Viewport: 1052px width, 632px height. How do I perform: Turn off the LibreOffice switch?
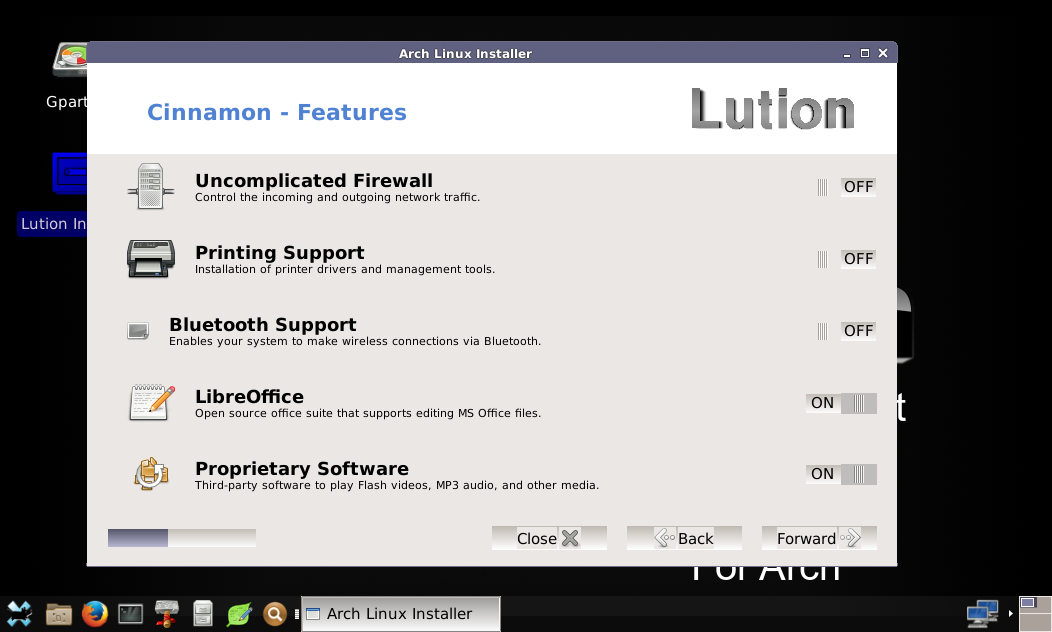tap(841, 403)
